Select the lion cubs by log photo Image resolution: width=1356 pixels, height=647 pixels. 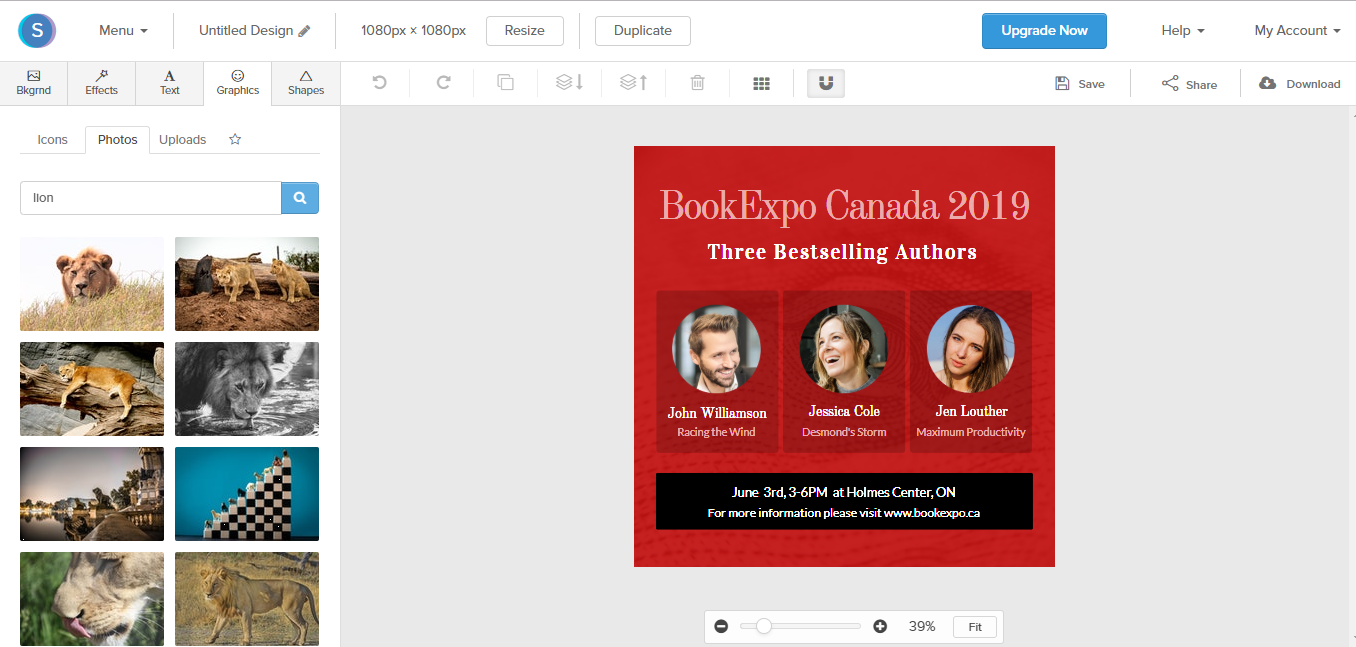[x=247, y=284]
